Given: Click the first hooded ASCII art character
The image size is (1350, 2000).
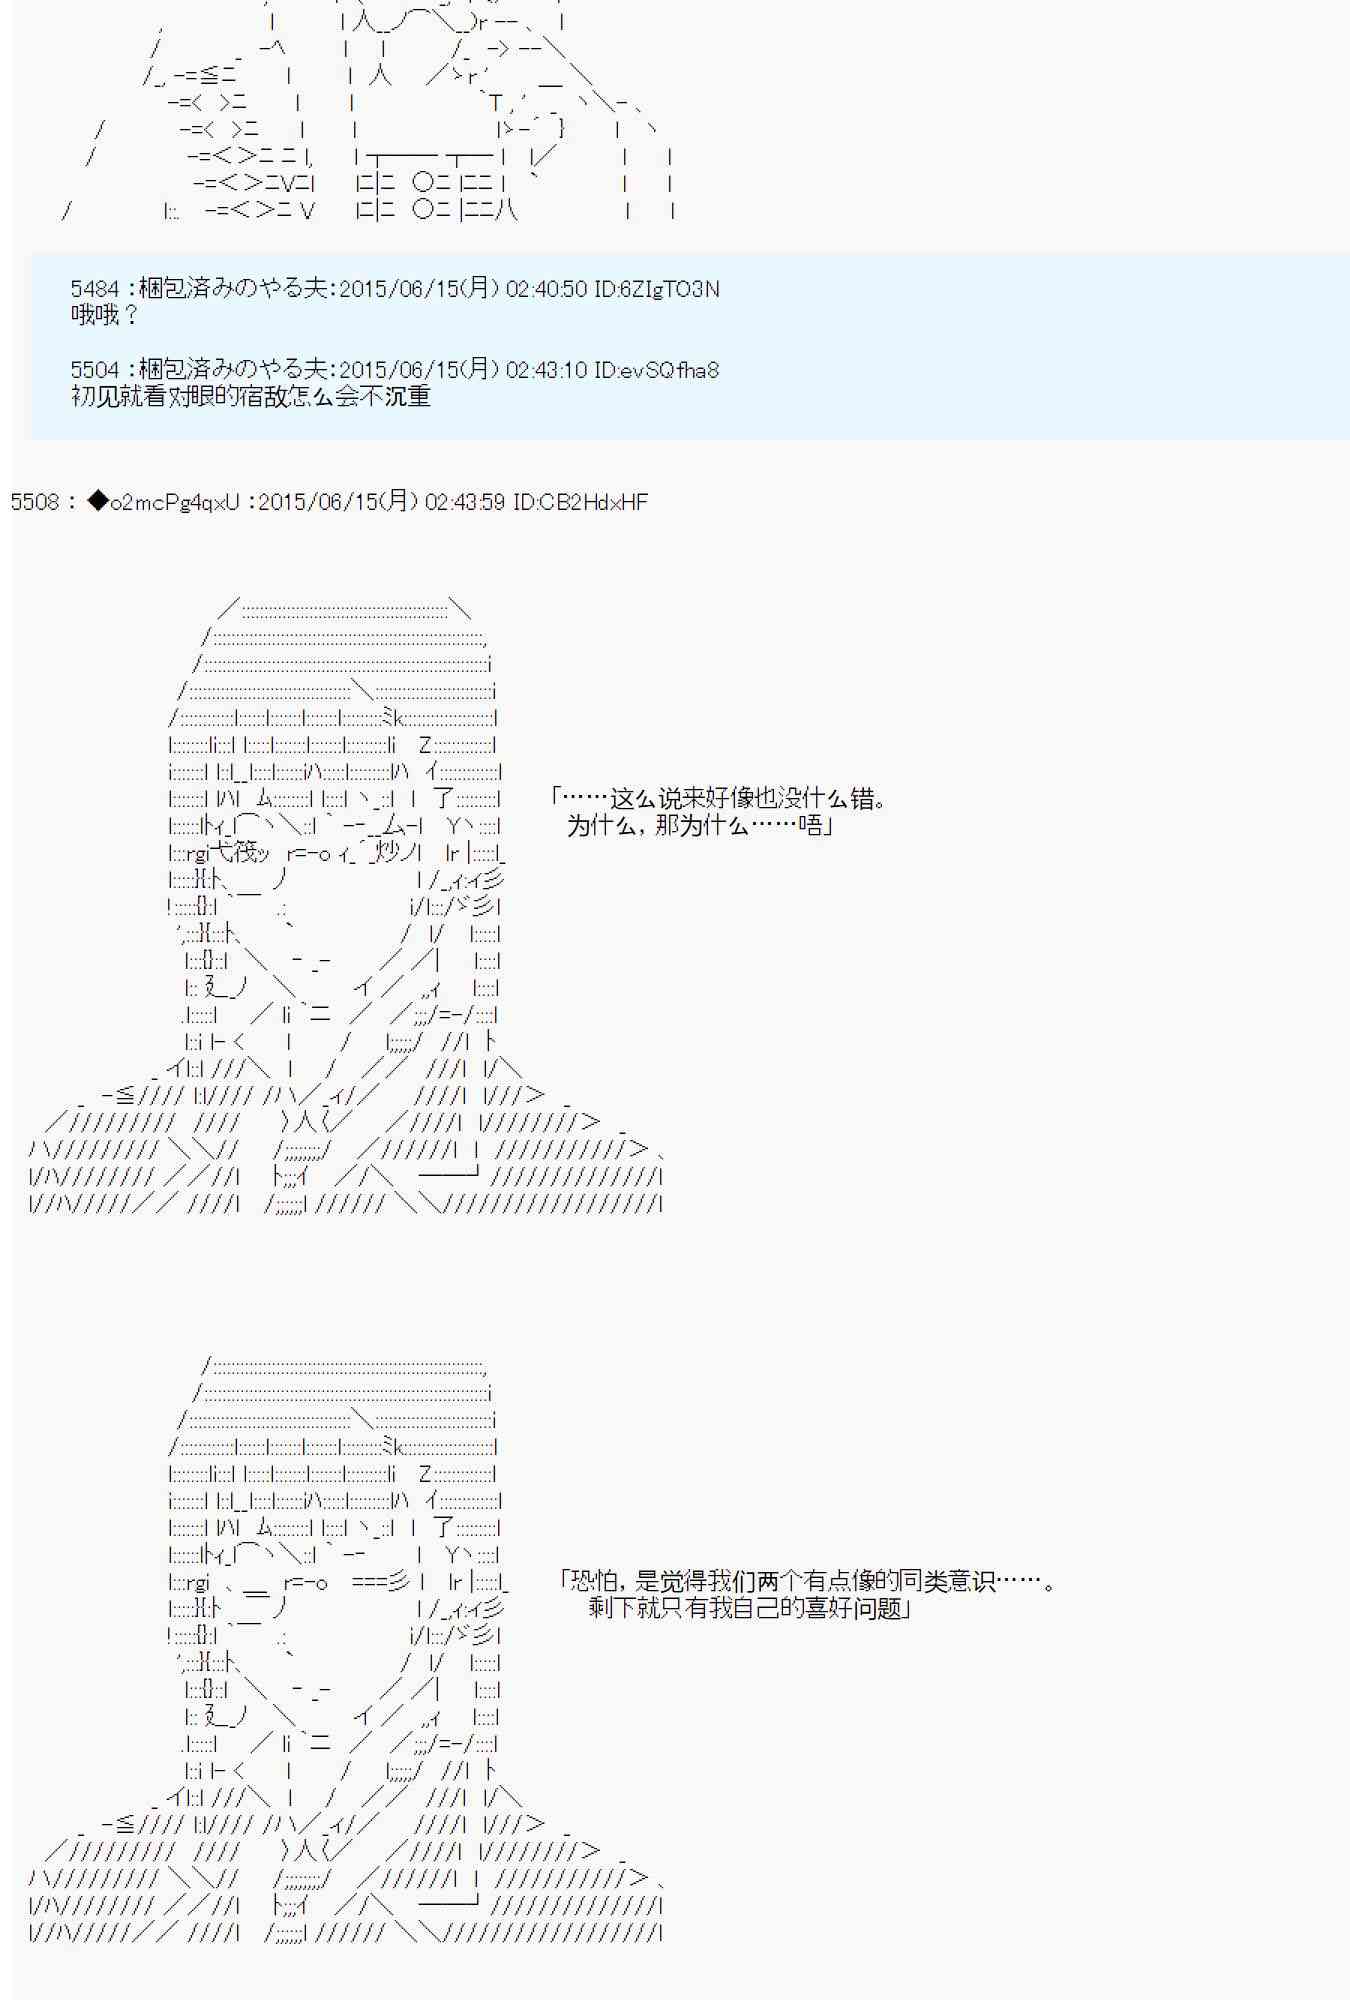Looking at the screenshot, I should point(346,905).
